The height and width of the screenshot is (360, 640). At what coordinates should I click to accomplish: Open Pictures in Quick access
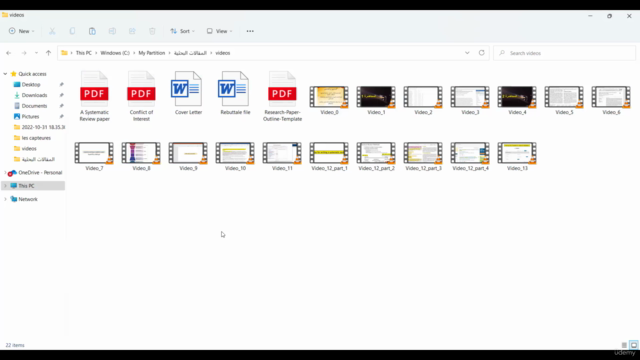[x=30, y=116]
